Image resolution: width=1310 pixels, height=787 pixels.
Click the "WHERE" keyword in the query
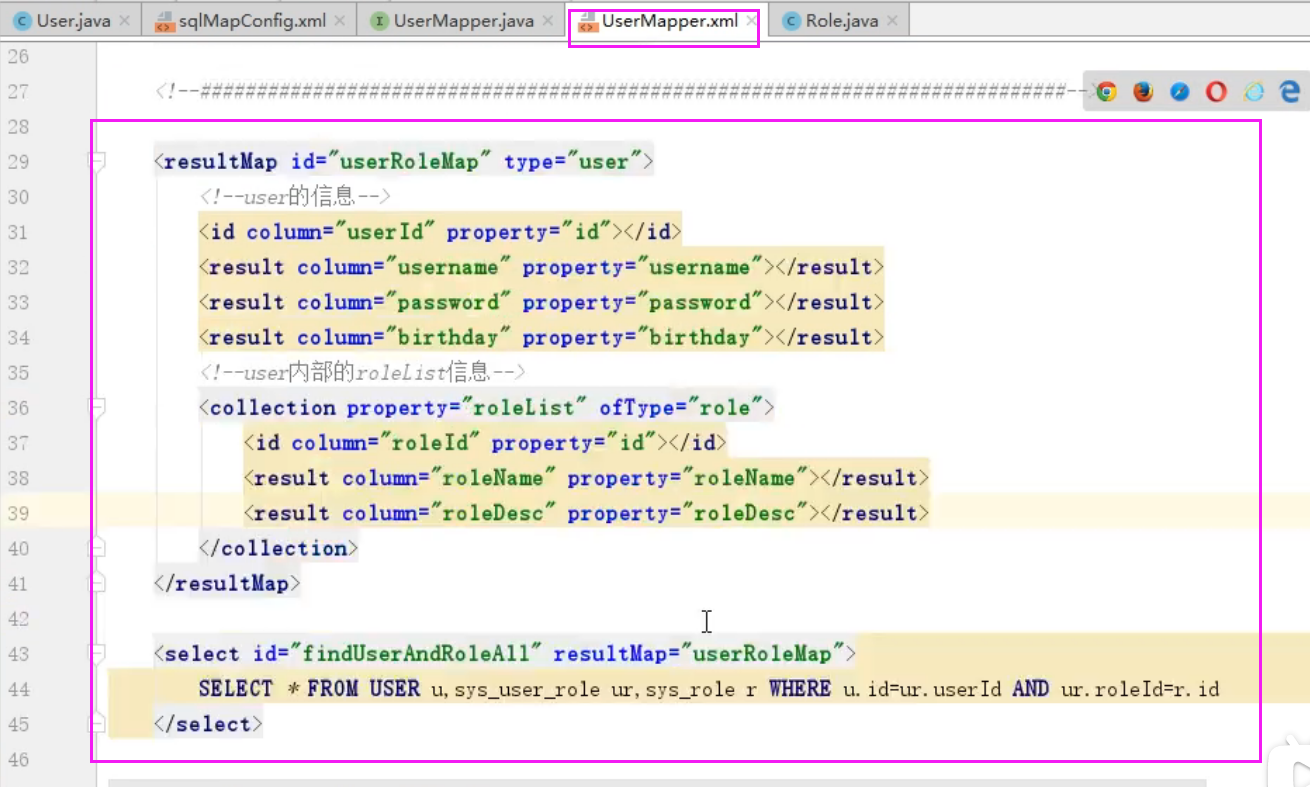(800, 689)
